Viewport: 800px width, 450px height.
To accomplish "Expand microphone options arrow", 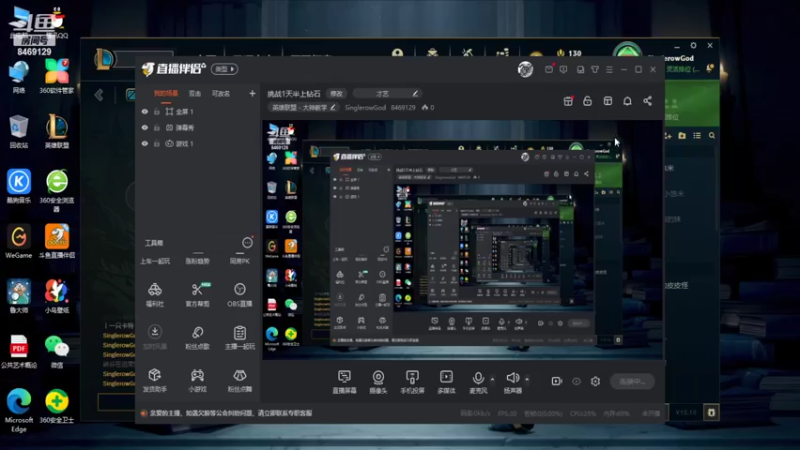I will click(492, 379).
